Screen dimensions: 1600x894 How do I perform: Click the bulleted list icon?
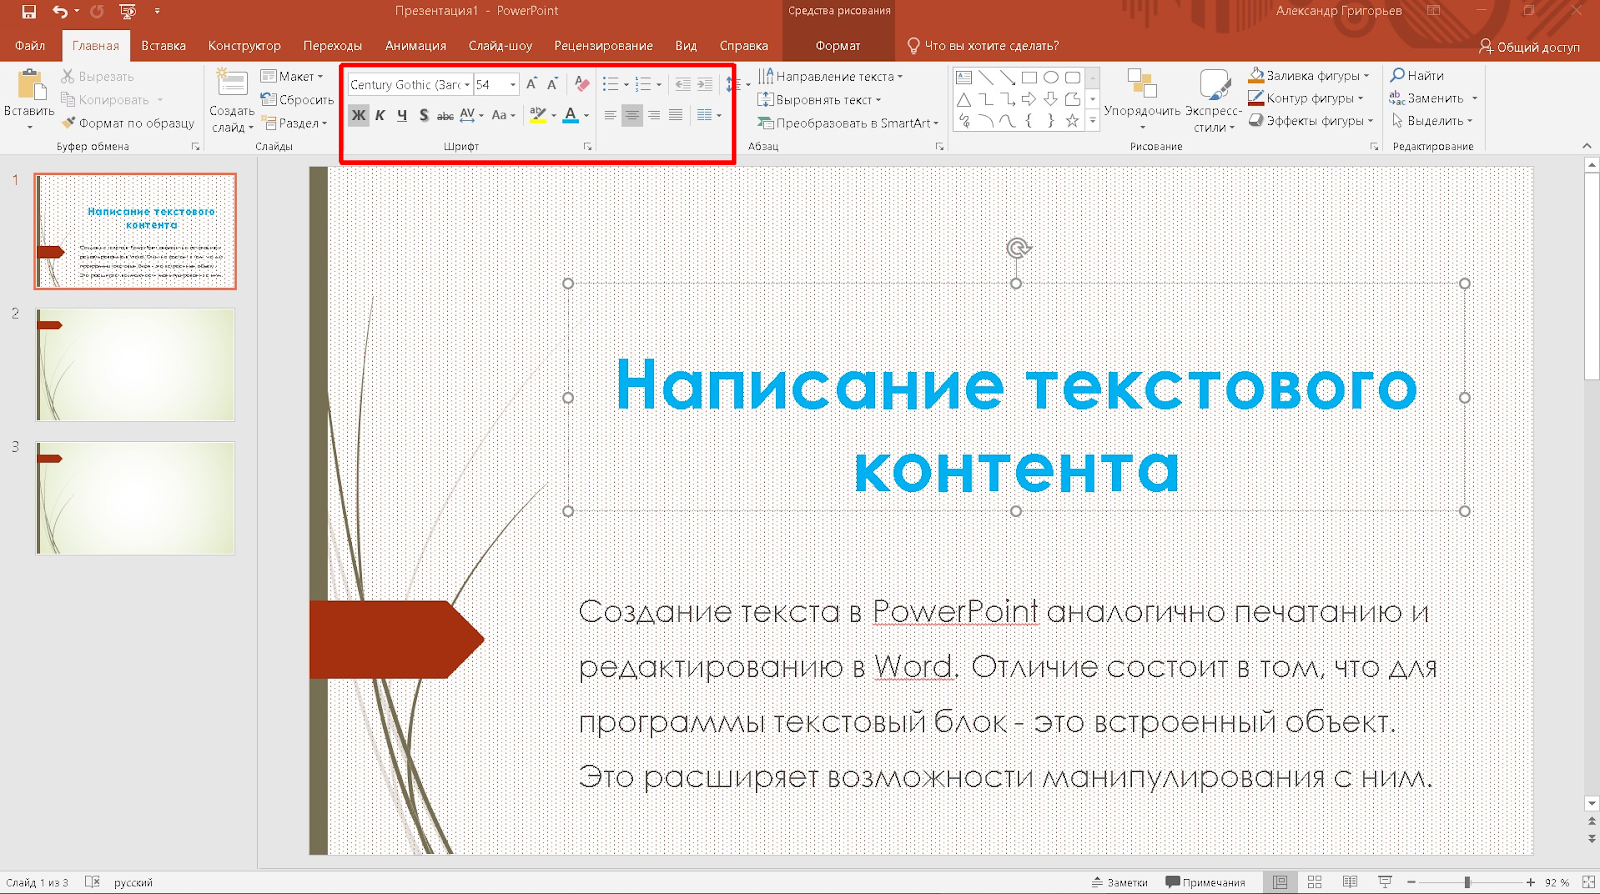(x=610, y=85)
